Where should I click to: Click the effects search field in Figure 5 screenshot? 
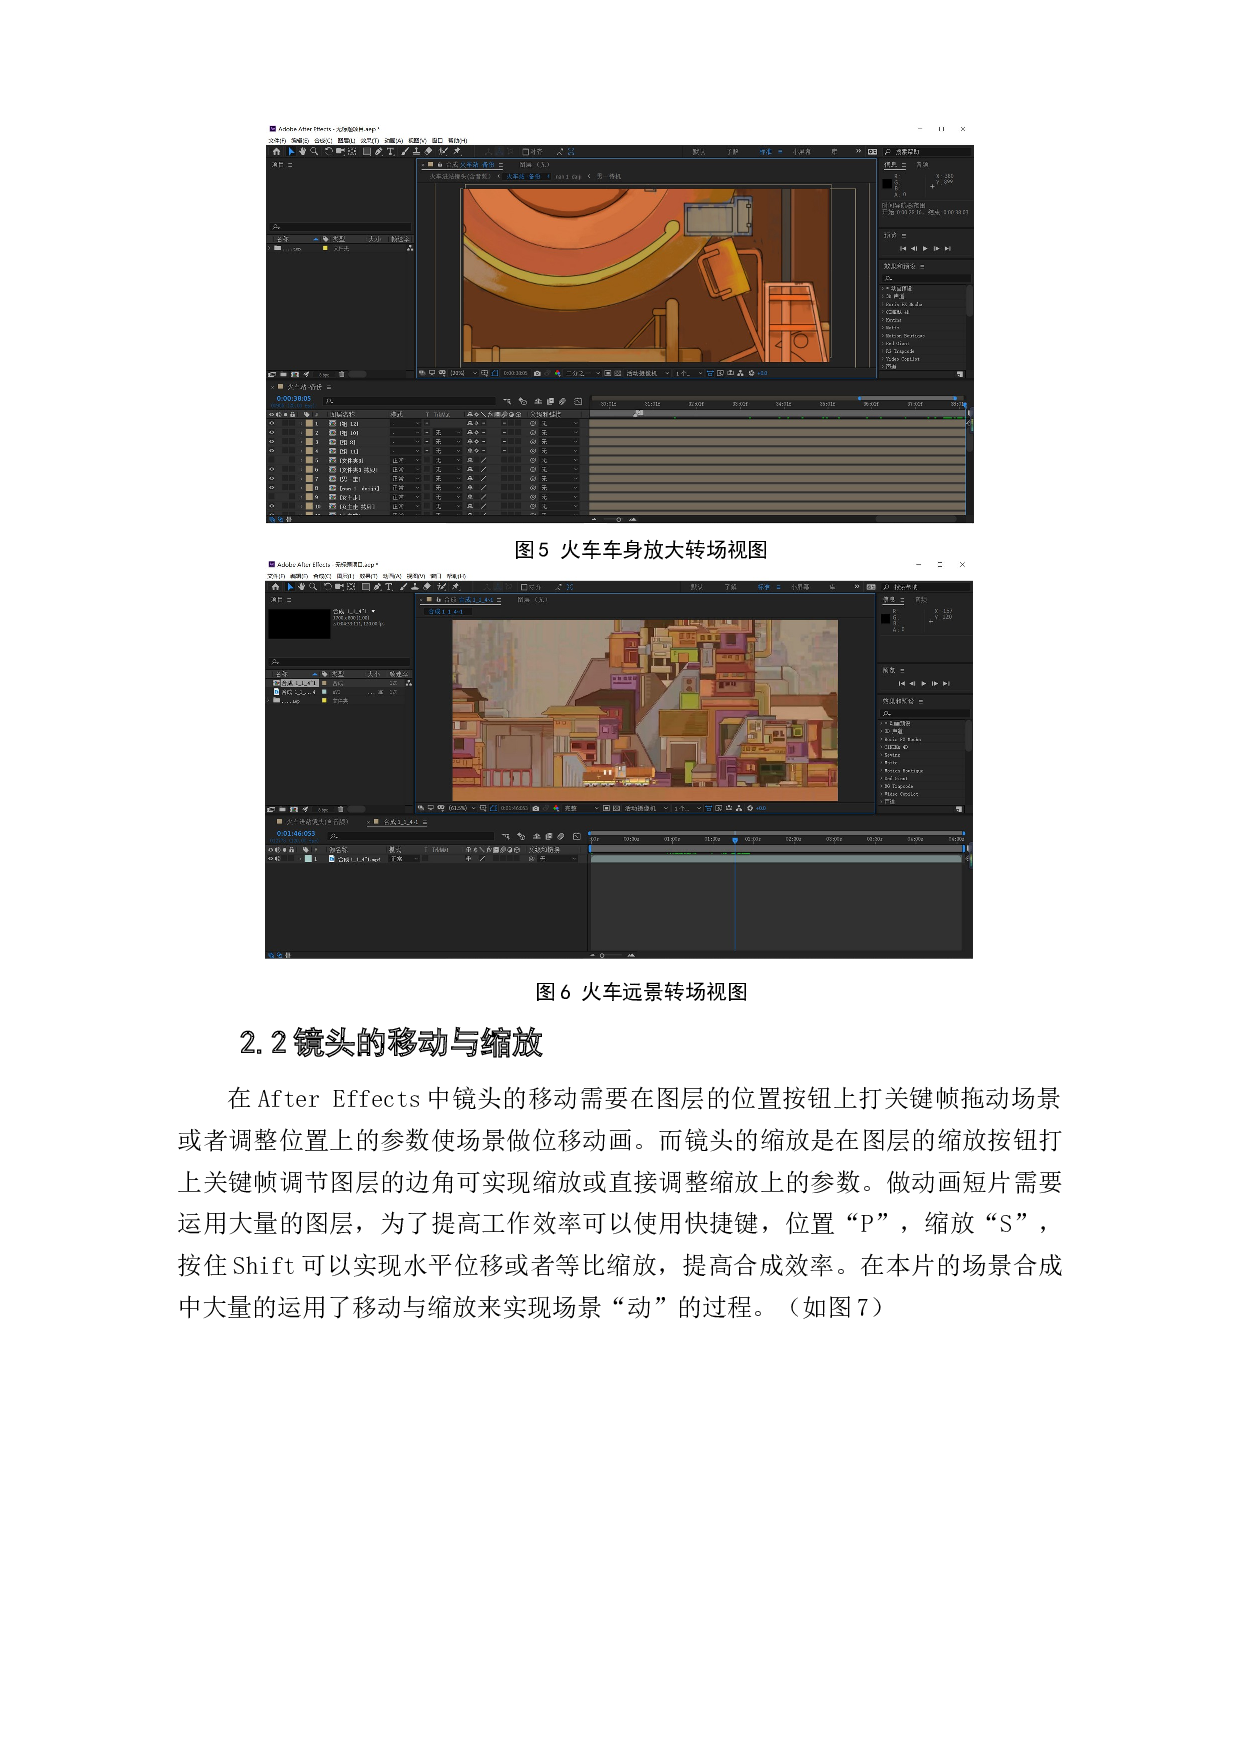(926, 278)
